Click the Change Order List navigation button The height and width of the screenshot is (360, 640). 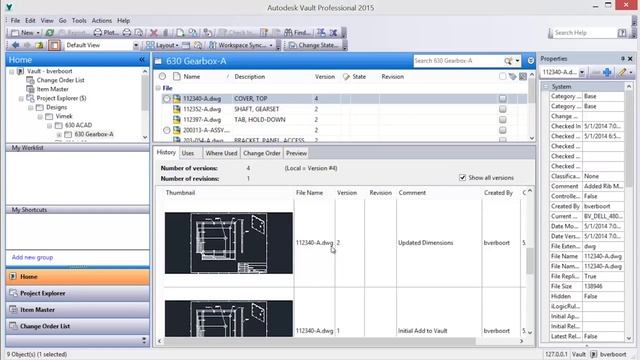(78, 326)
